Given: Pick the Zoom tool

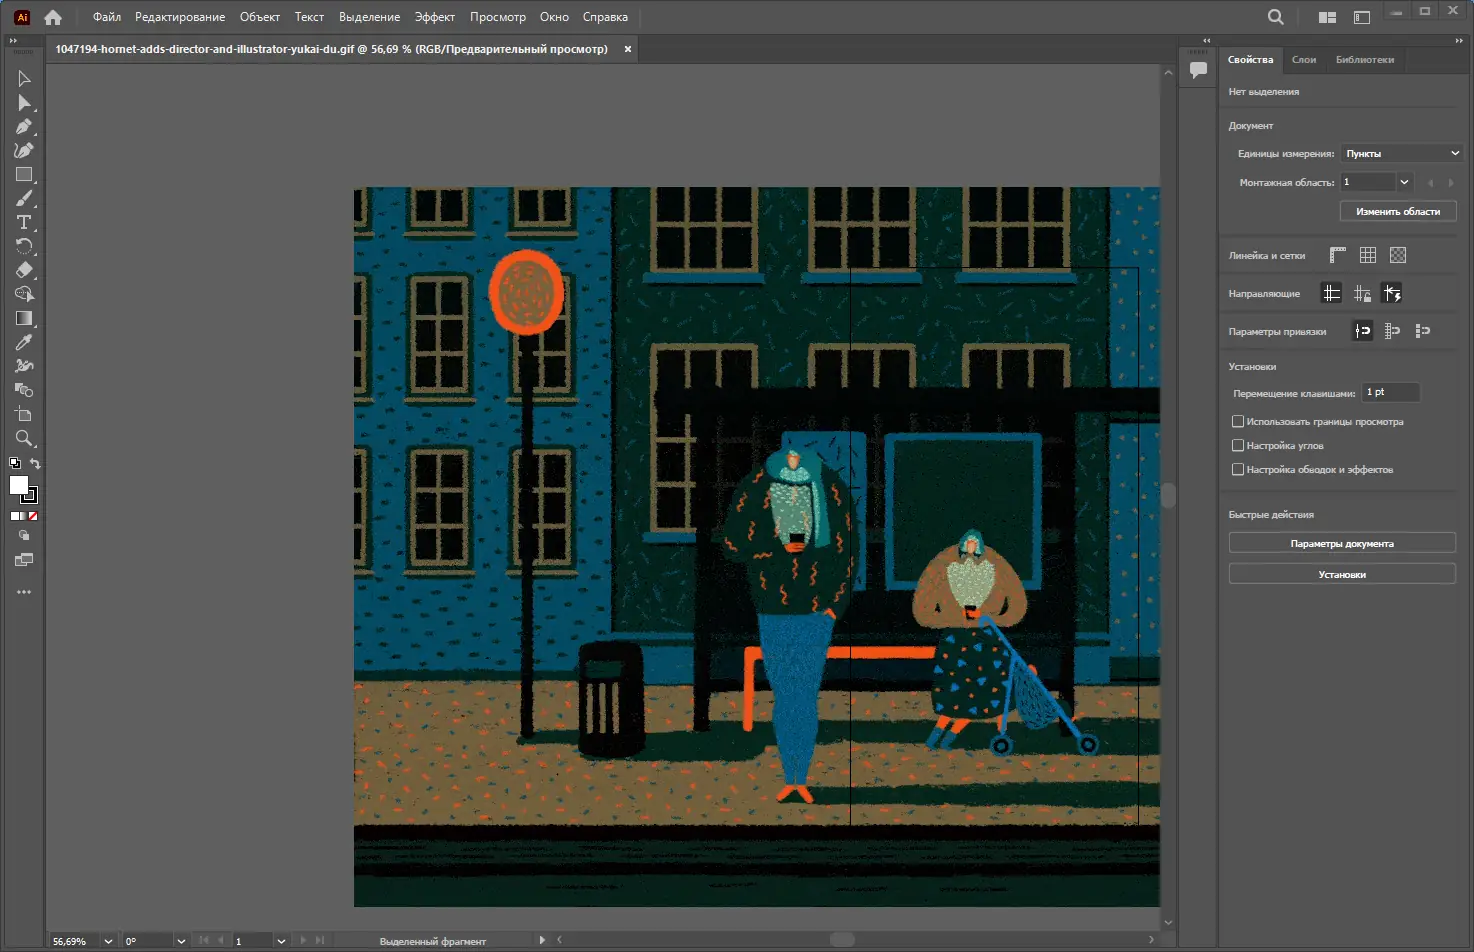Looking at the screenshot, I should point(24,438).
